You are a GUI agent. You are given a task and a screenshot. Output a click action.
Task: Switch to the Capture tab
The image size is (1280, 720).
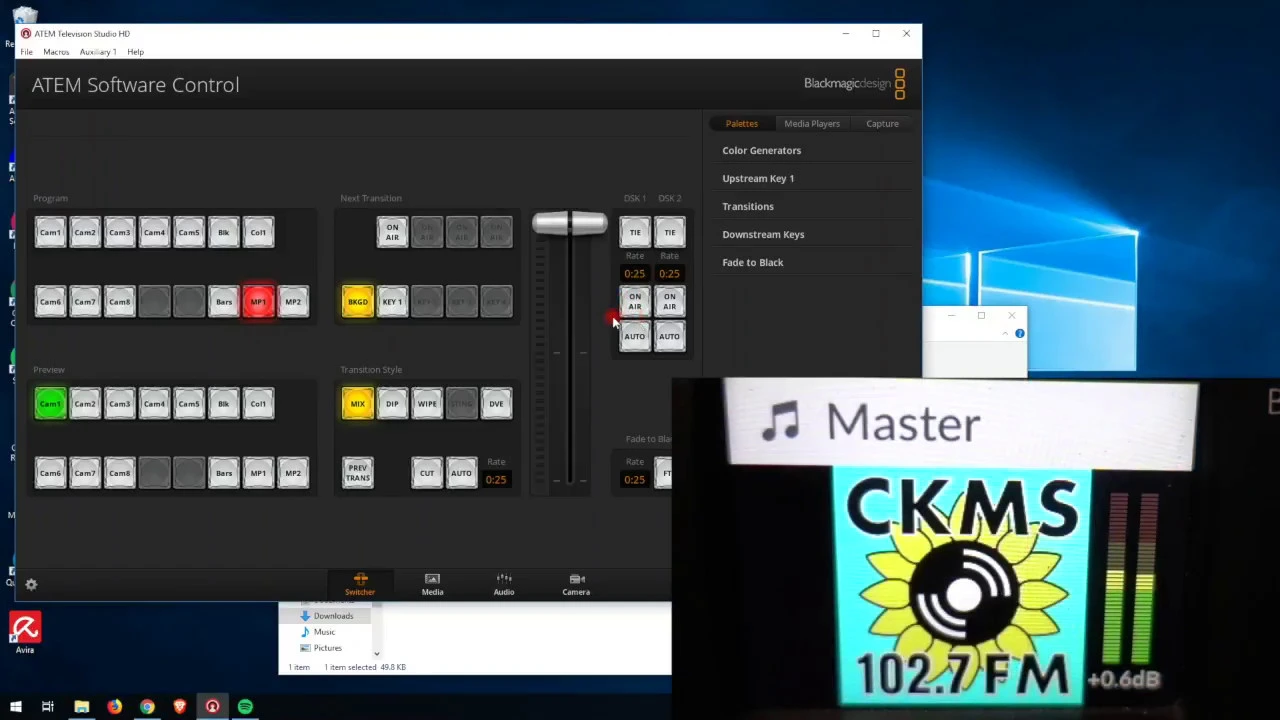pos(882,123)
